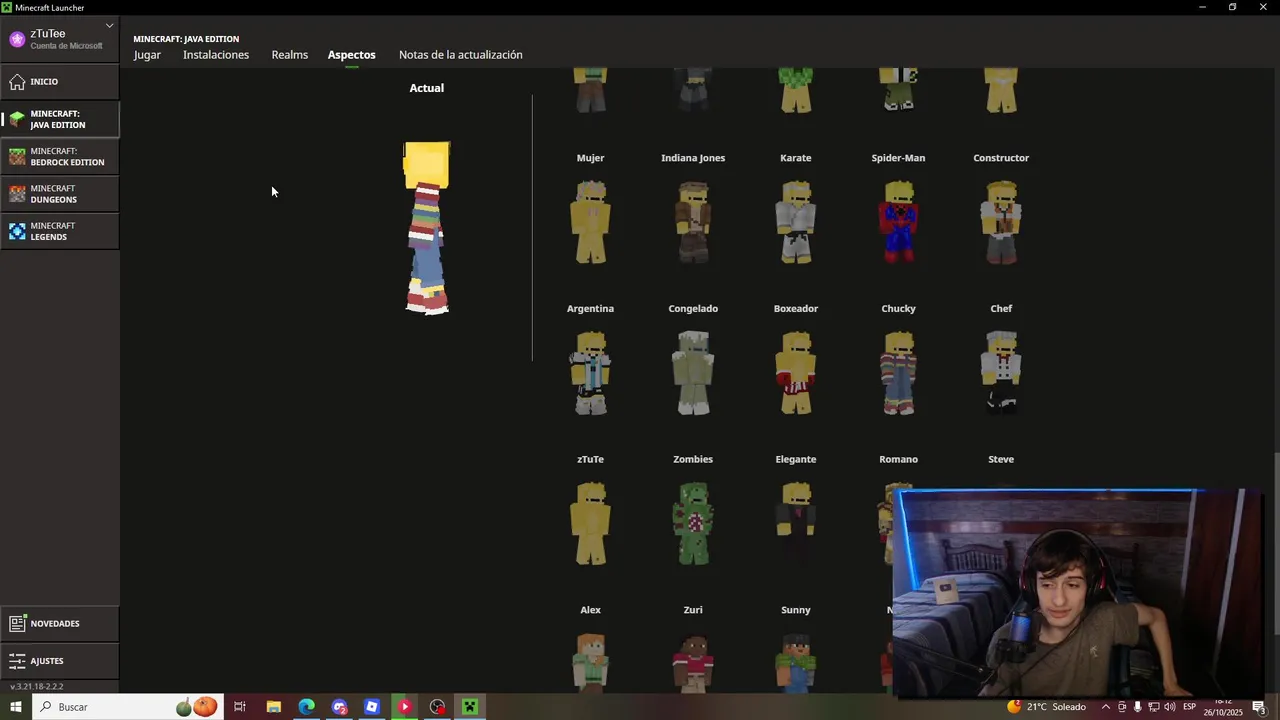1280x720 pixels.
Task: Pick the Zombies skin
Action: (693, 524)
